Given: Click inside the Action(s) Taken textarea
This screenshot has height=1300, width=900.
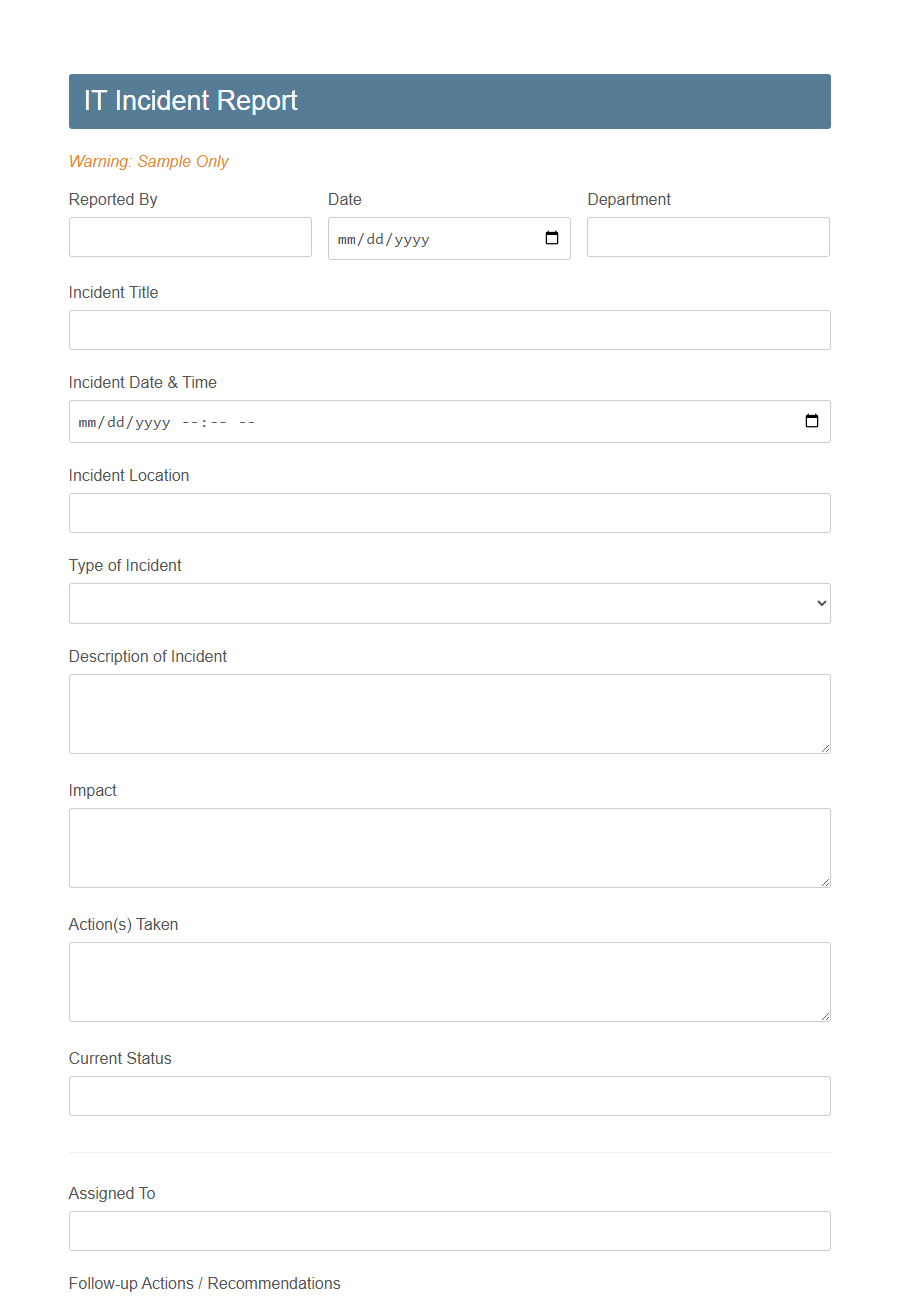Looking at the screenshot, I should 449,981.
